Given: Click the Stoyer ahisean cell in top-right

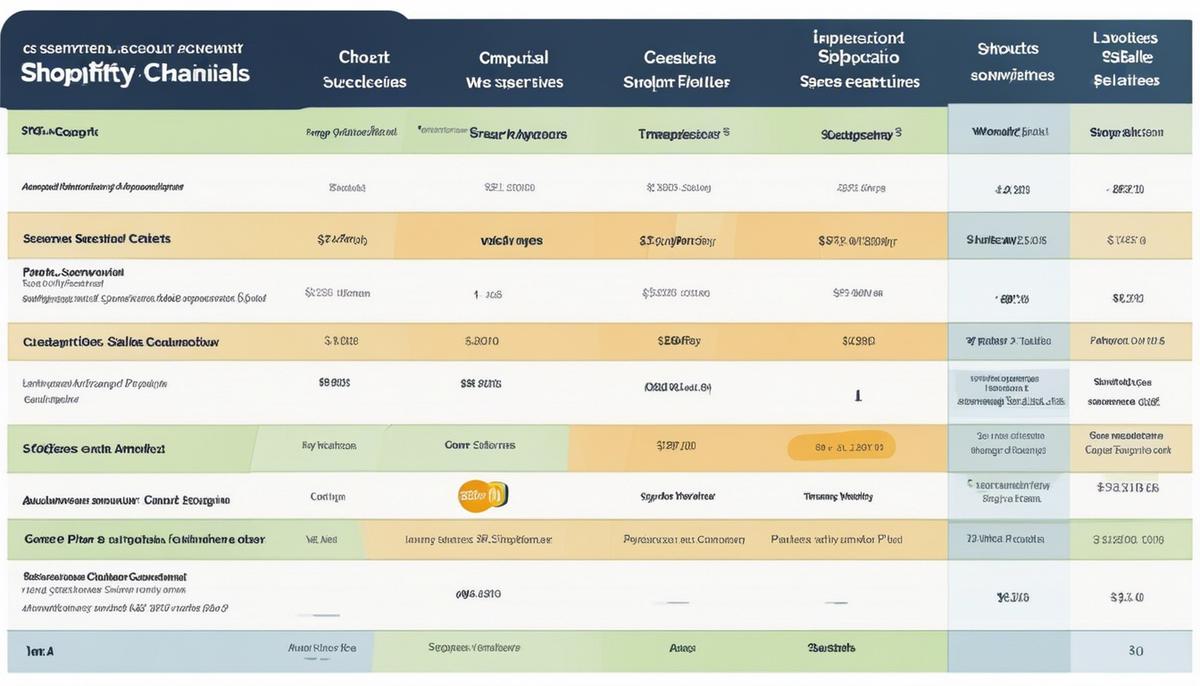Looking at the screenshot, I should [1126, 132].
